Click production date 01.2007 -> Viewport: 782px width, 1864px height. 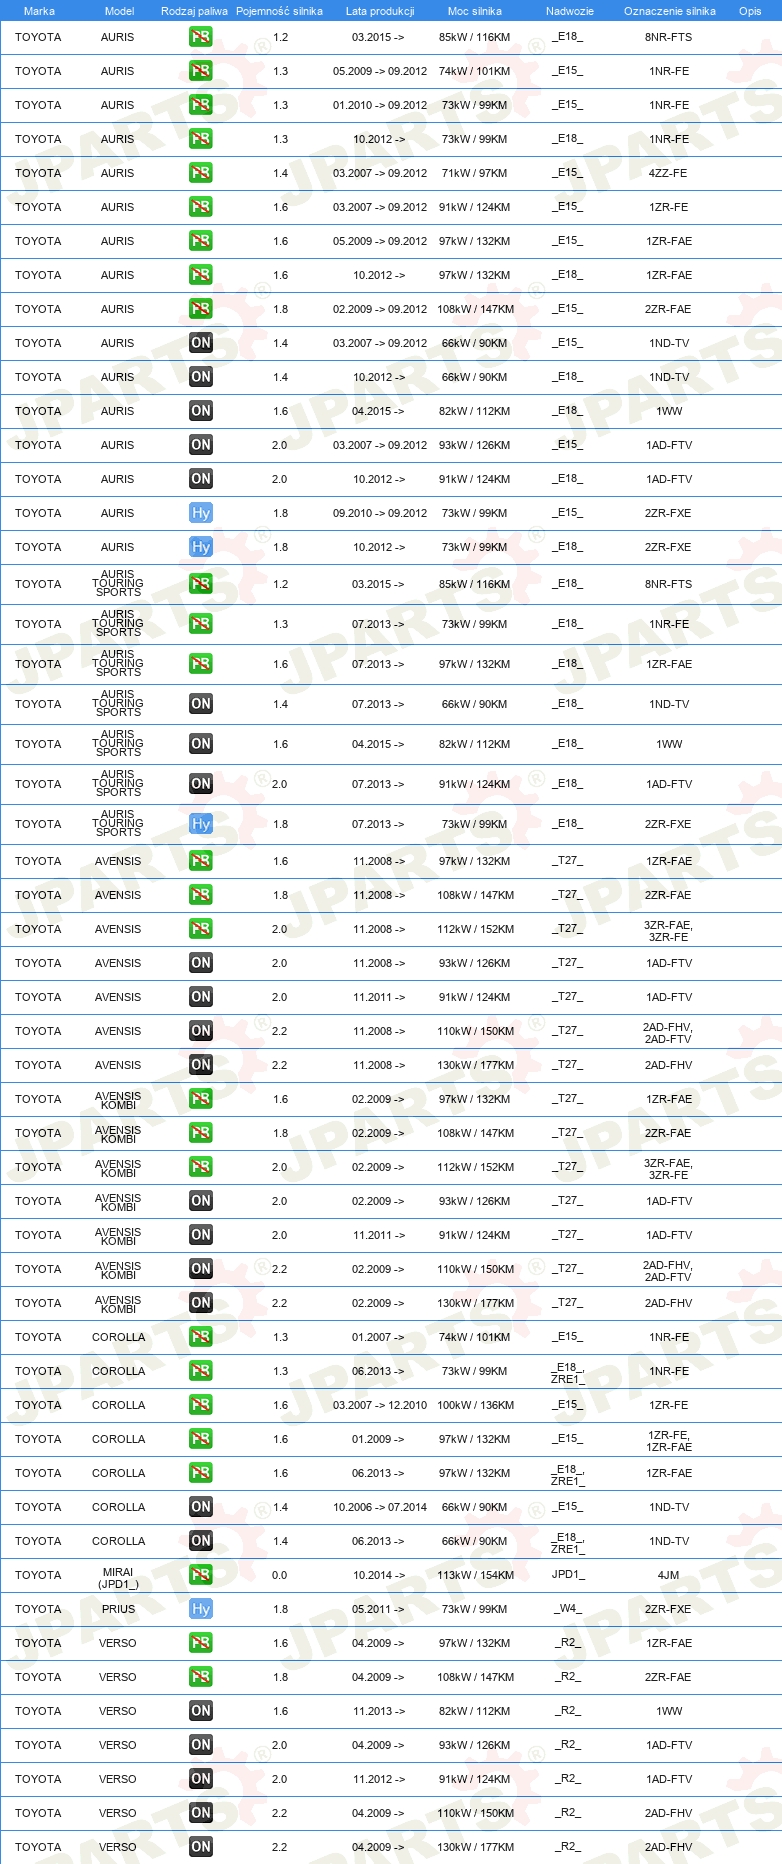point(379,1337)
